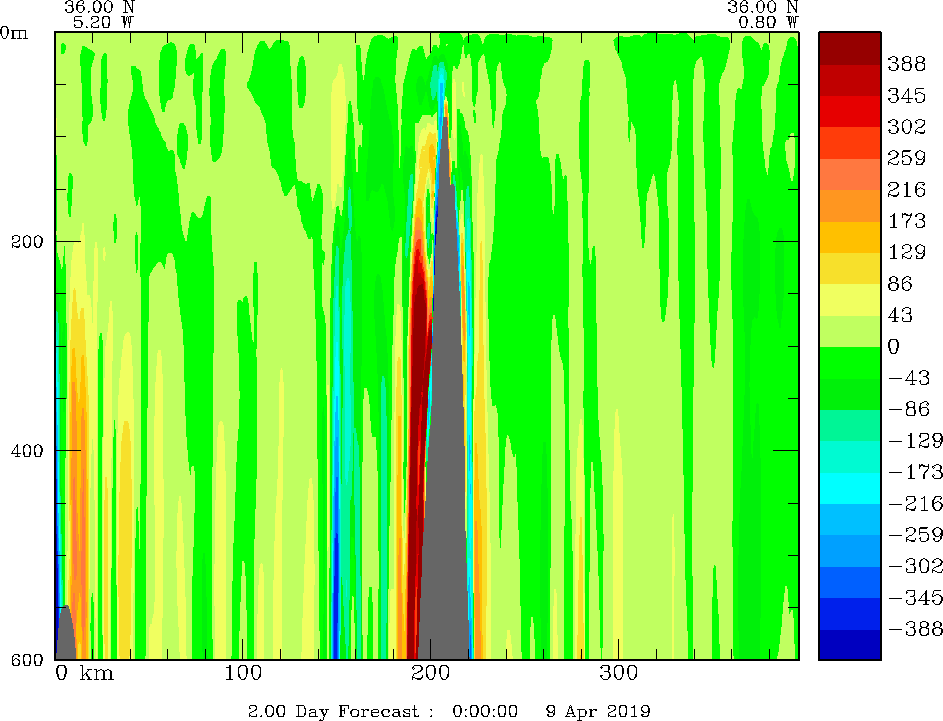Click the red 345 colorbar segment
Screen dimensions: 943x721
point(850,80)
